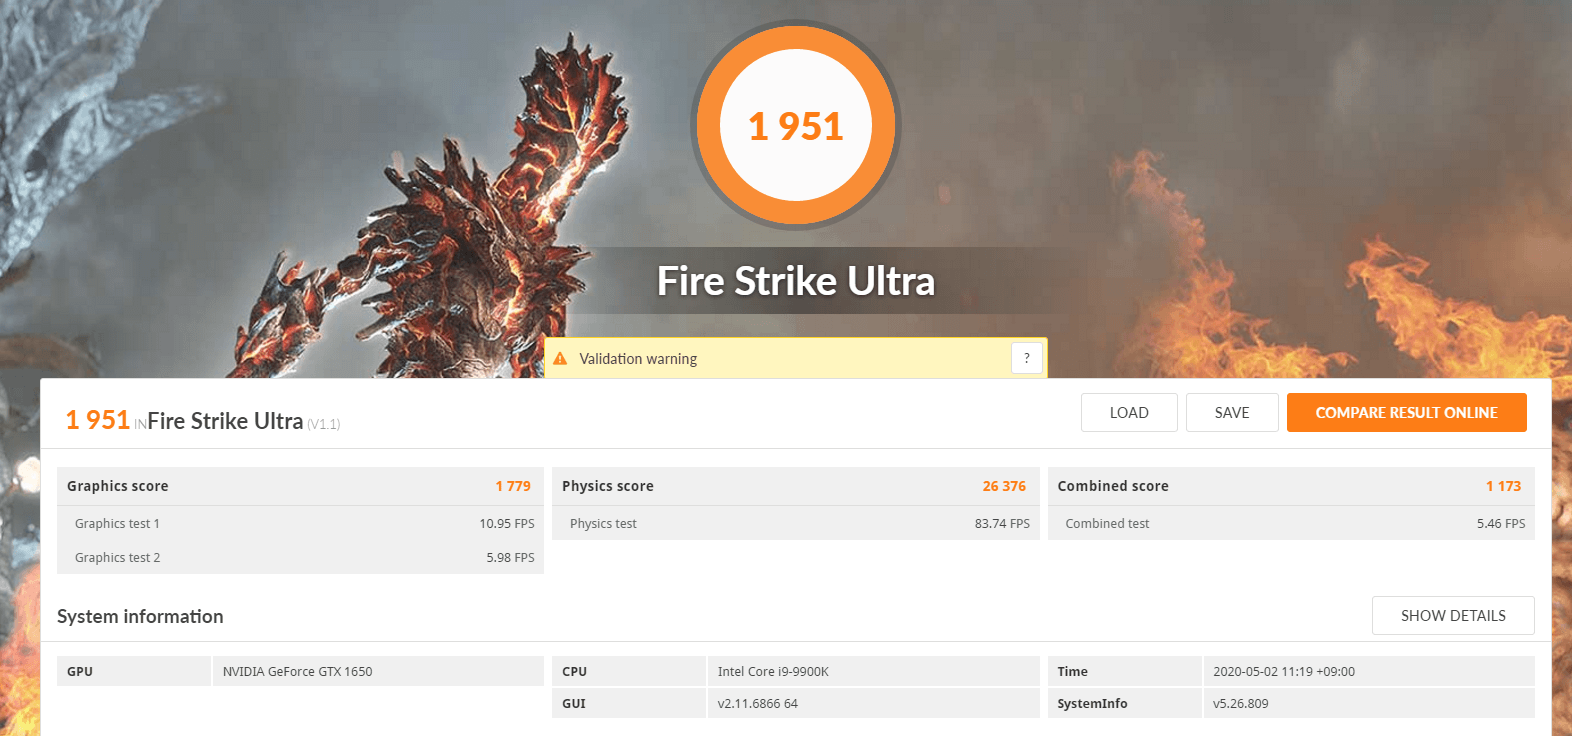Click the SAVE button
1572x736 pixels.
point(1232,413)
